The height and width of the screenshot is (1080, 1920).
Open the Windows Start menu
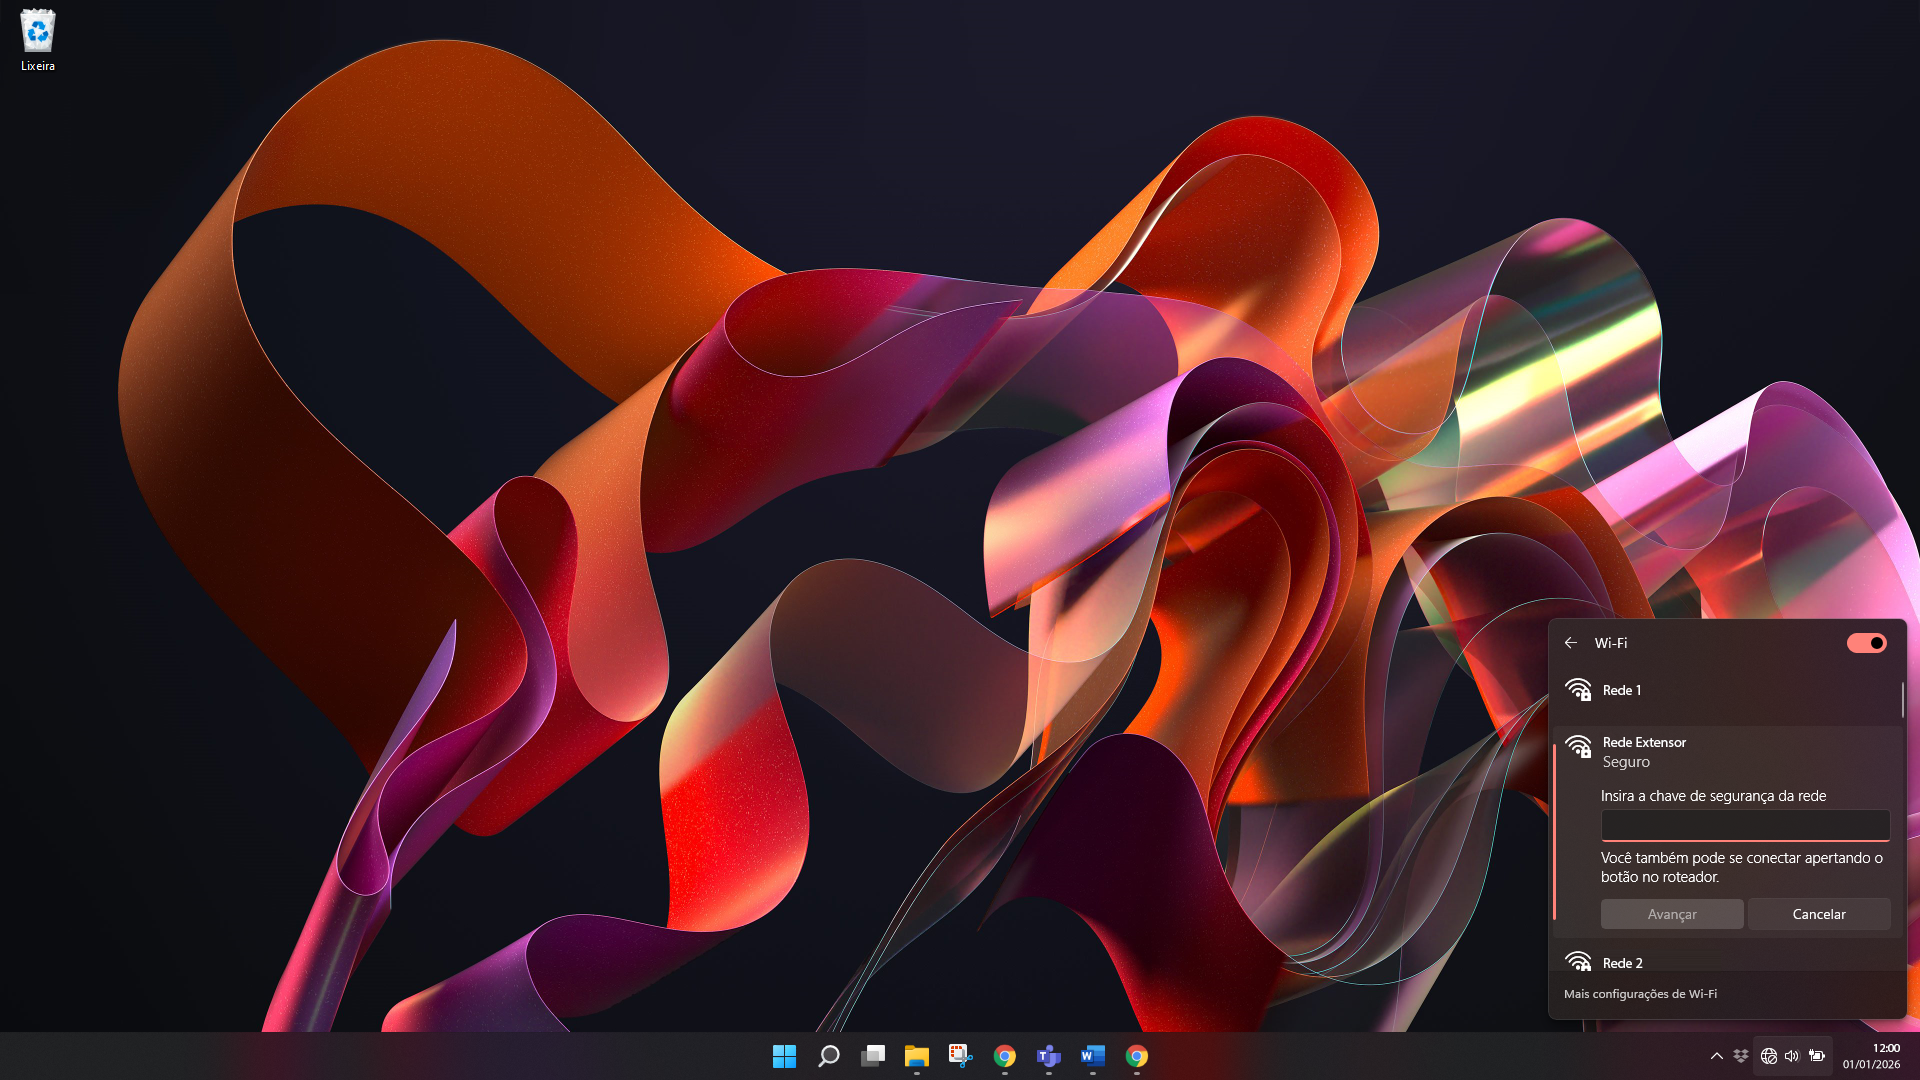(785, 1056)
